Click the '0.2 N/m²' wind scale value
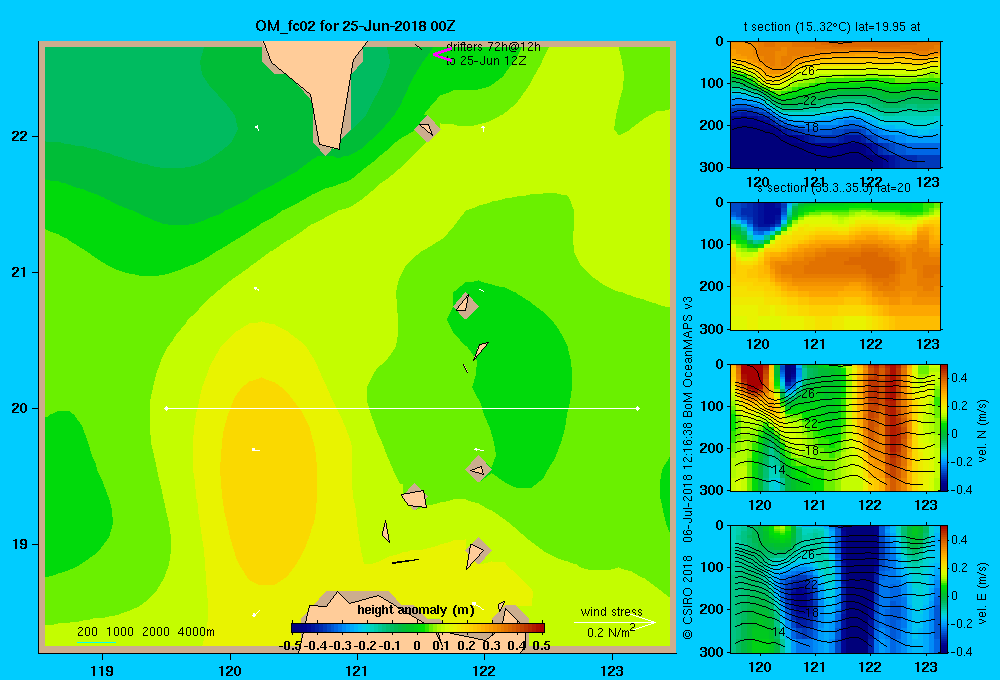1000x680 pixels. 610,632
